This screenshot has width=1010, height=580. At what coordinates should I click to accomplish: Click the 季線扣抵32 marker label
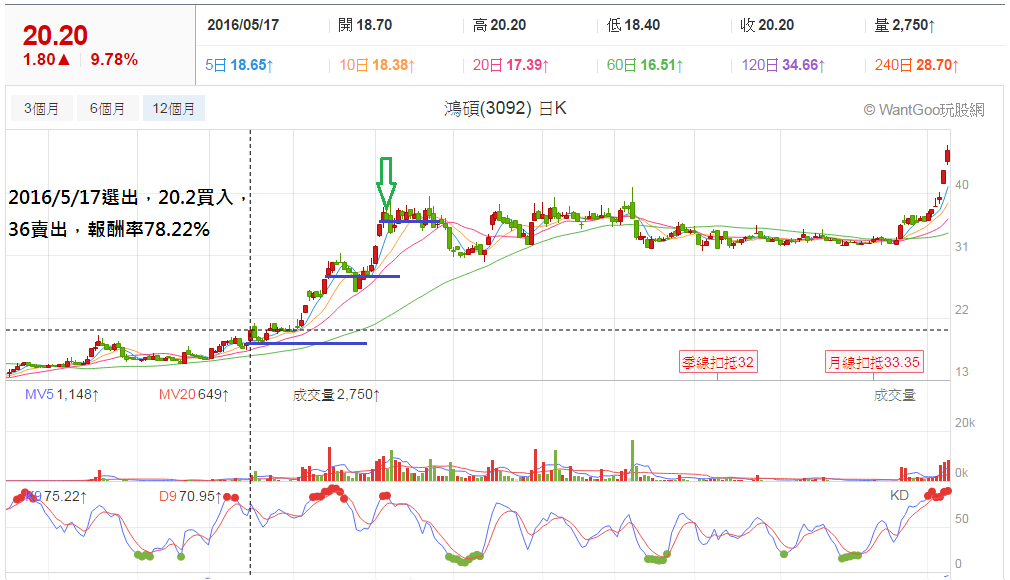click(718, 362)
